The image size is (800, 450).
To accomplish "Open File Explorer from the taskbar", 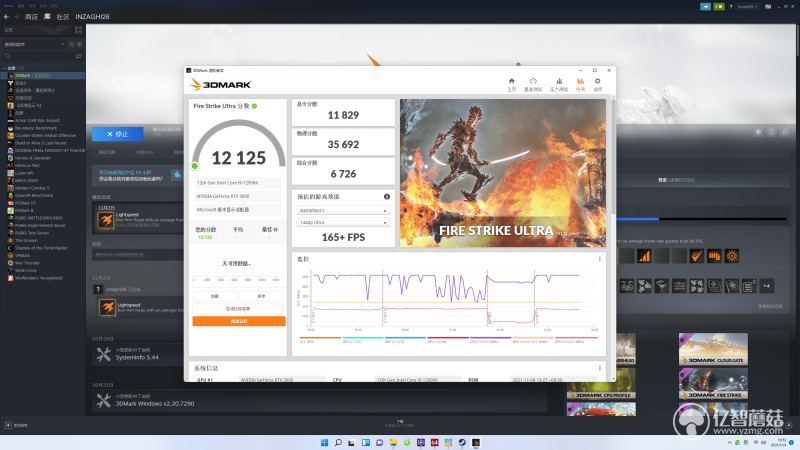I will point(393,442).
